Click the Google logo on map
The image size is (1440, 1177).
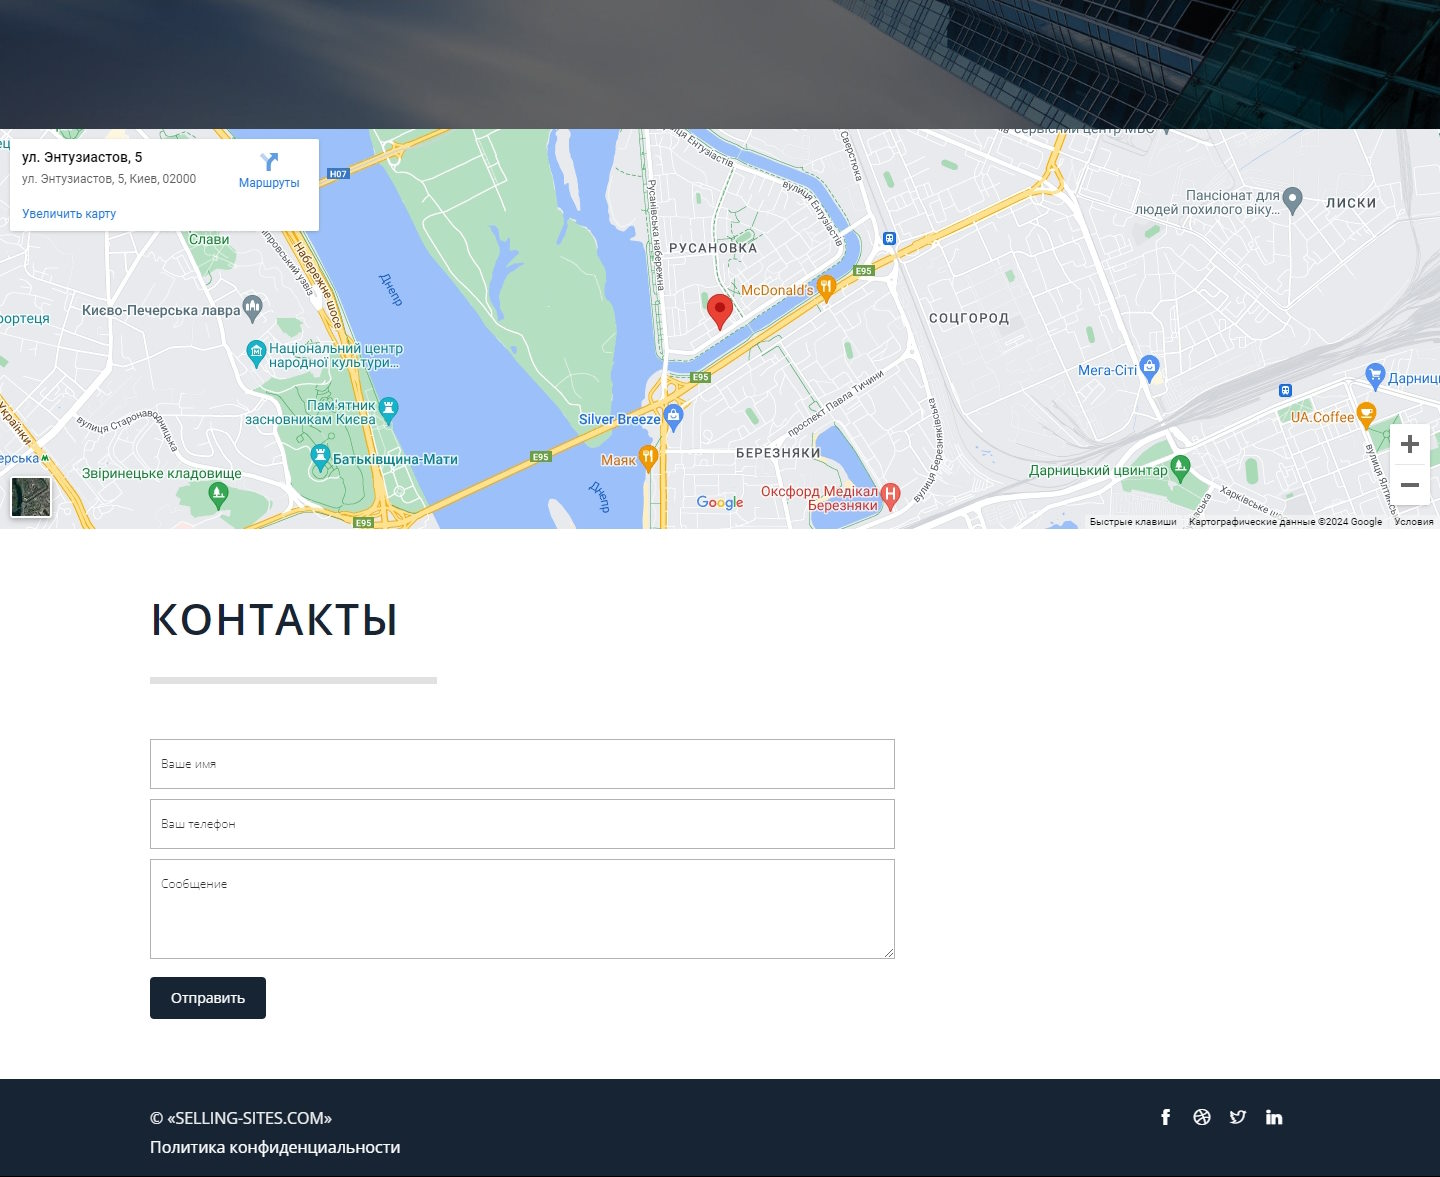[x=720, y=502]
